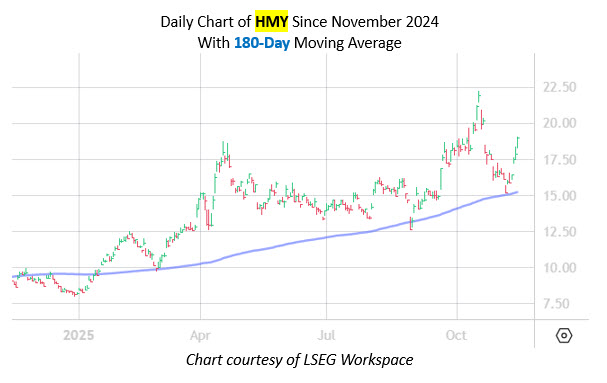The height and width of the screenshot is (383, 607).
Task: Click the 15.00 price axis label
Action: tap(559, 196)
